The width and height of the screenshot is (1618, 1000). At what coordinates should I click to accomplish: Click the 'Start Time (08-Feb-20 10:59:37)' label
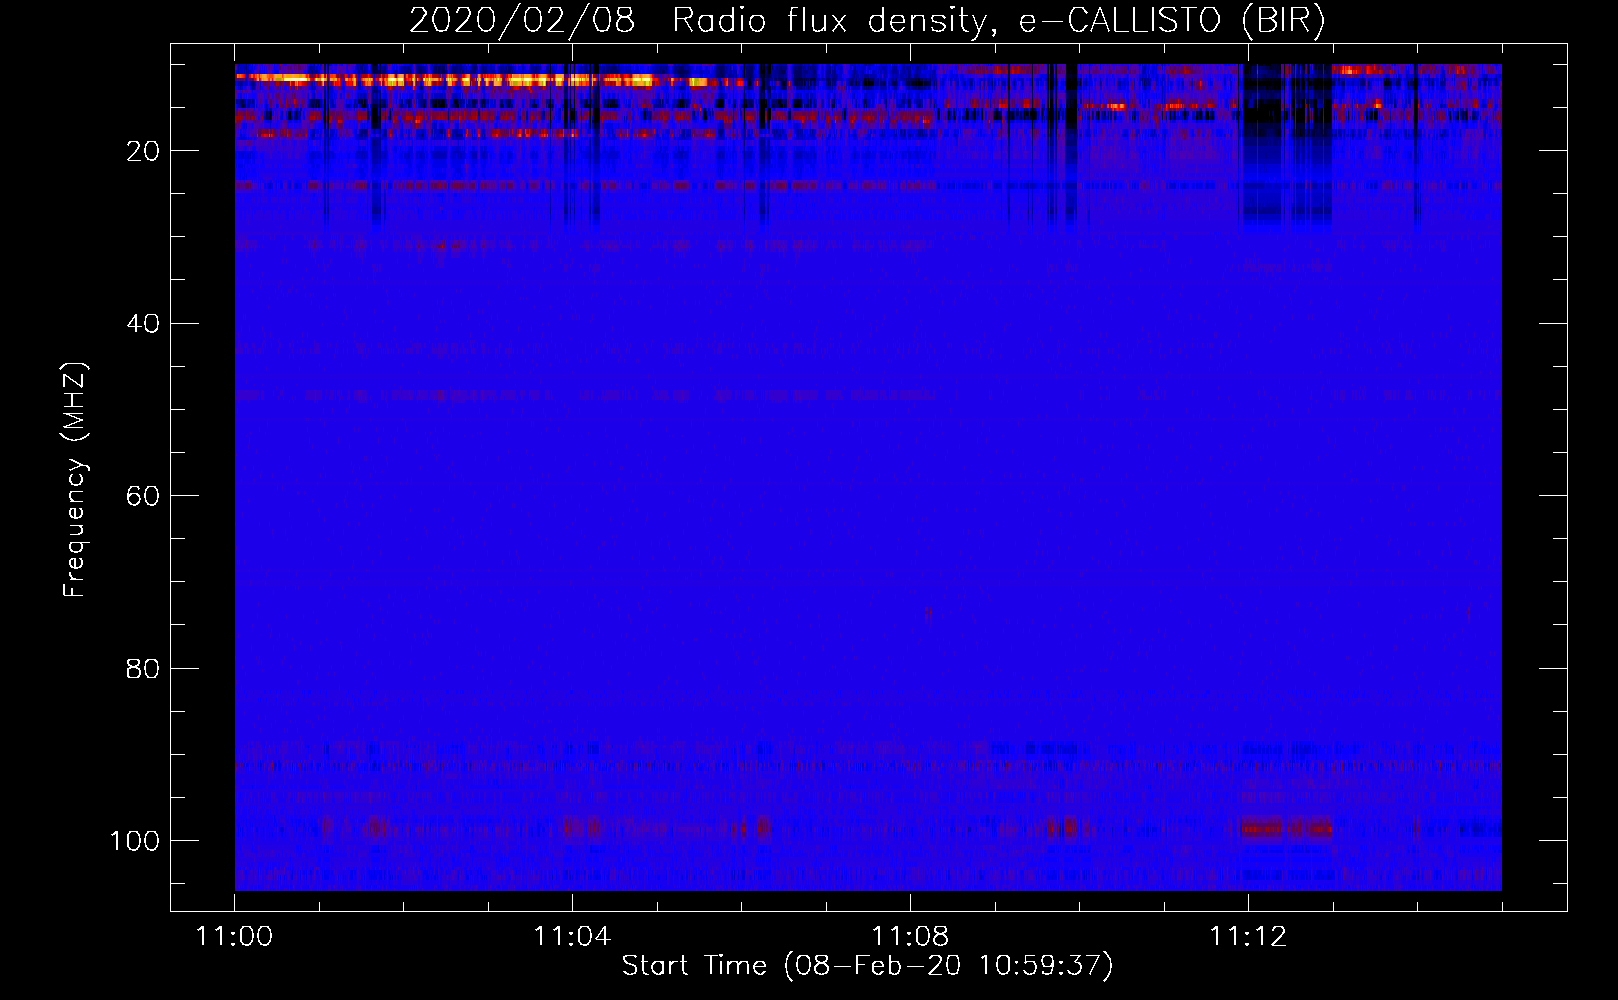[x=867, y=966]
